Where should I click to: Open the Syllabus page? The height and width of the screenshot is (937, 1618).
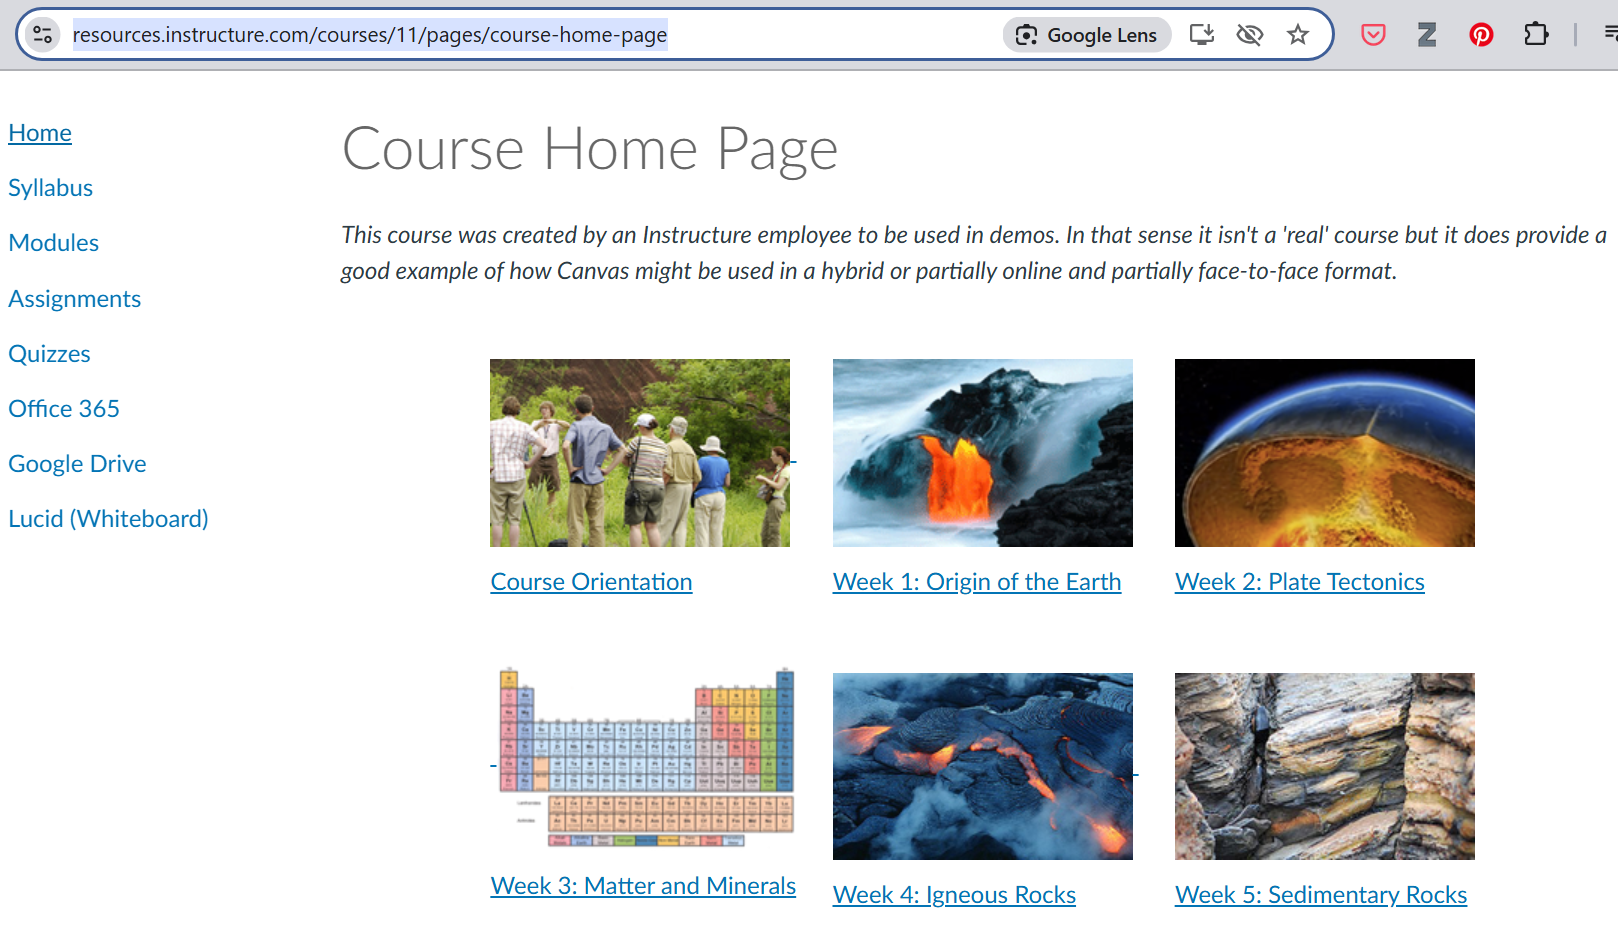coord(50,187)
